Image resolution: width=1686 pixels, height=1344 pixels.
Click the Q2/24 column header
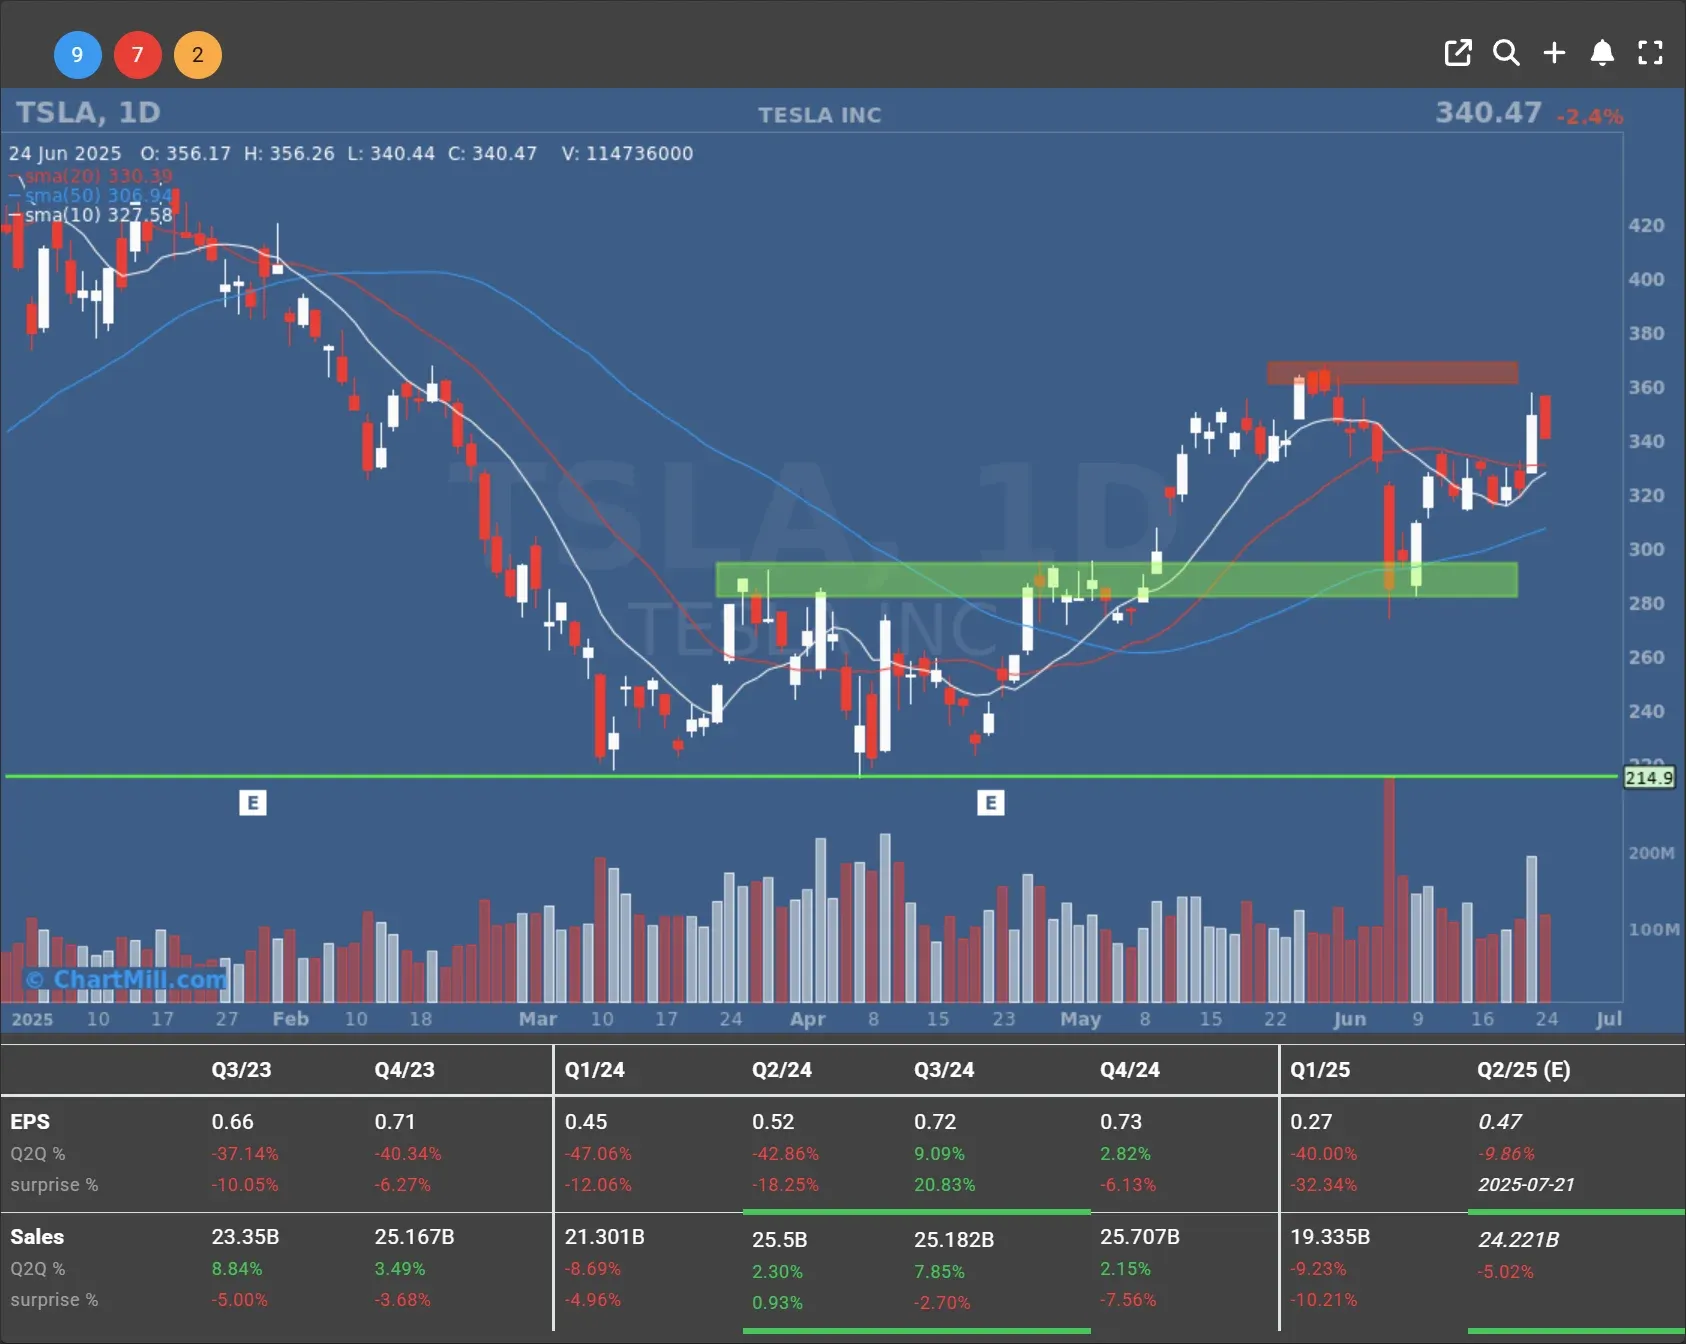tap(782, 1070)
